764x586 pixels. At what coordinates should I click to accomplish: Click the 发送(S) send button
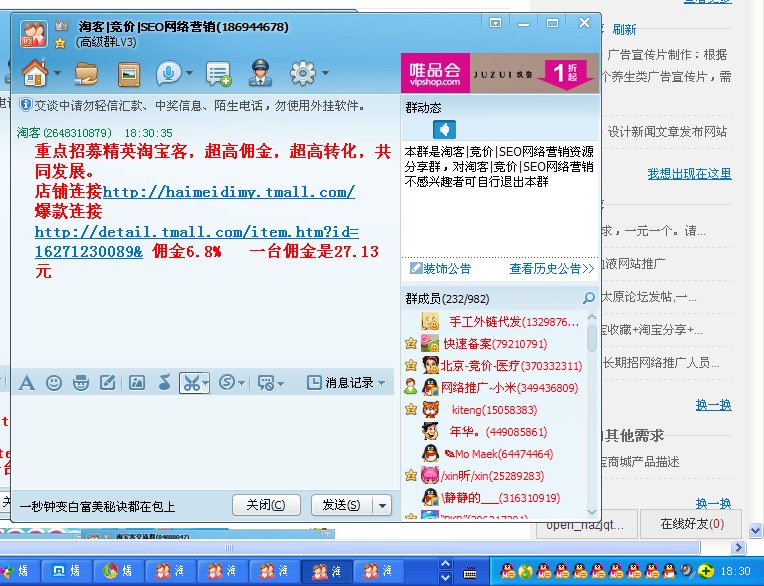341,506
